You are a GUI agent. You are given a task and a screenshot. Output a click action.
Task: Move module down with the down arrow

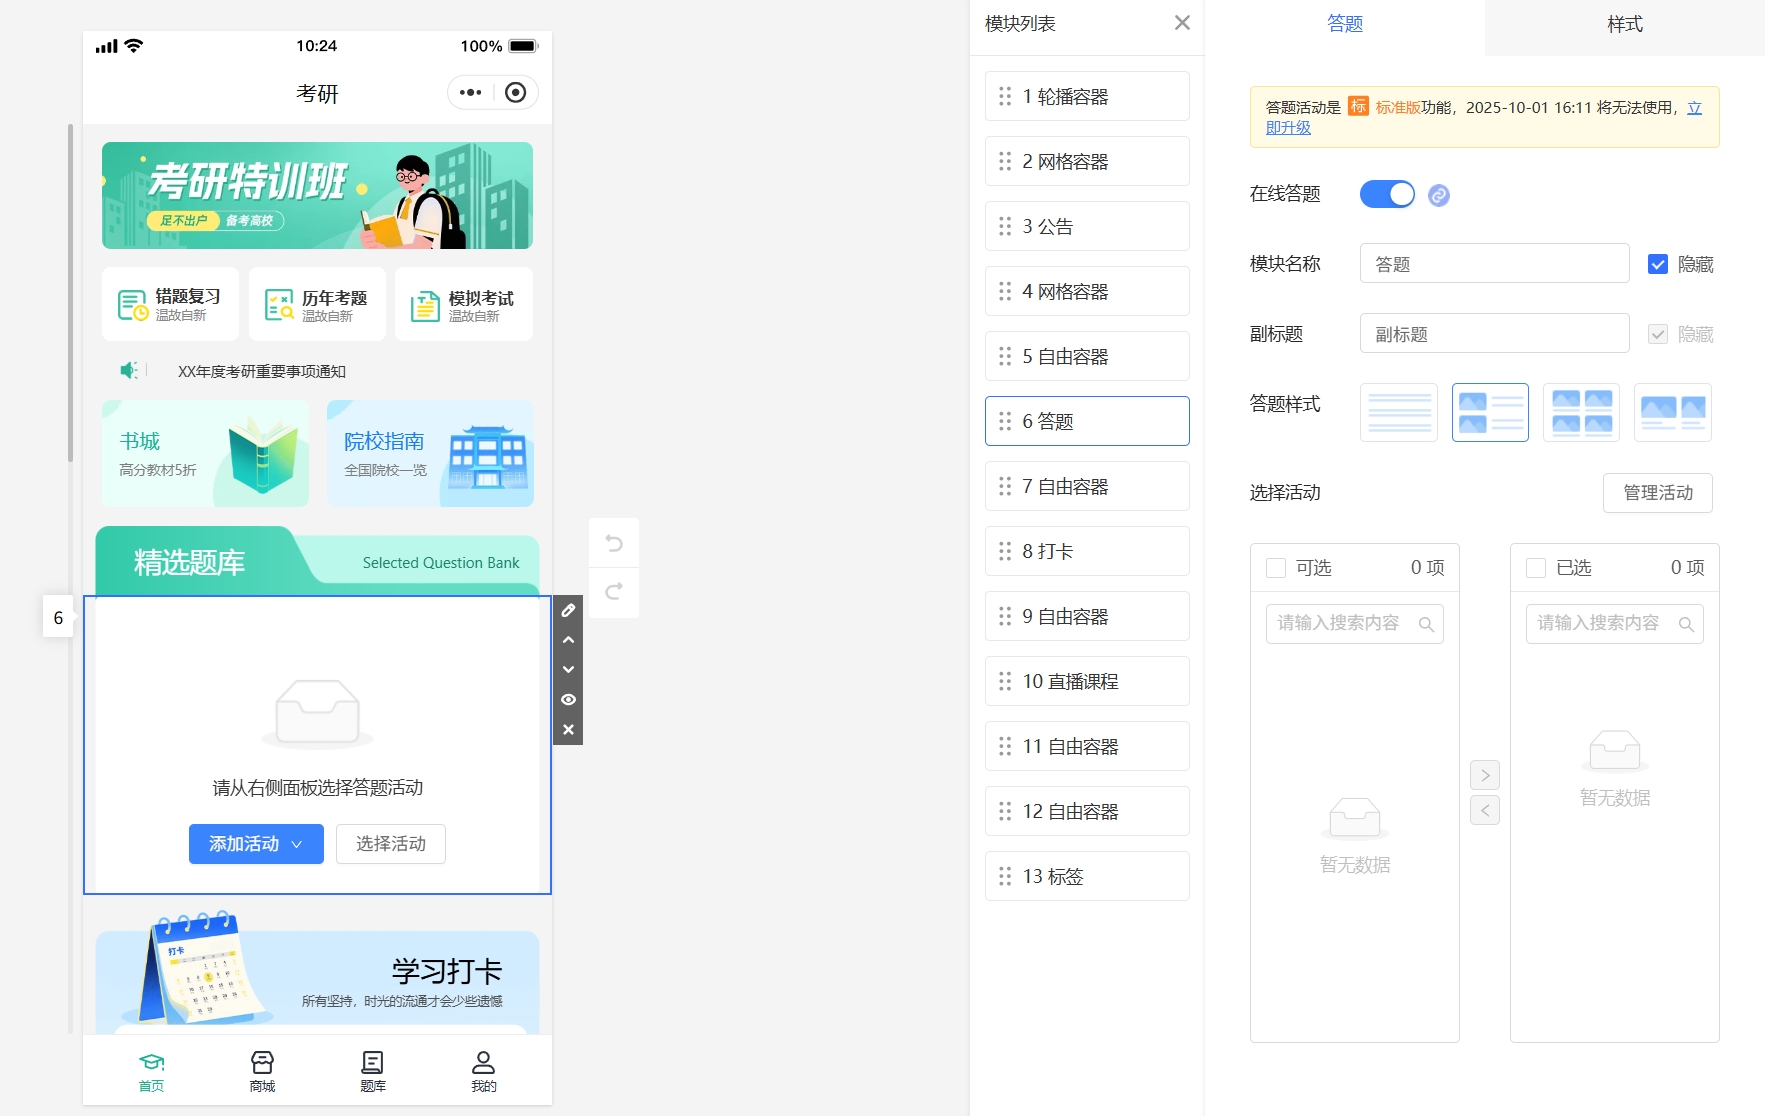click(x=568, y=670)
